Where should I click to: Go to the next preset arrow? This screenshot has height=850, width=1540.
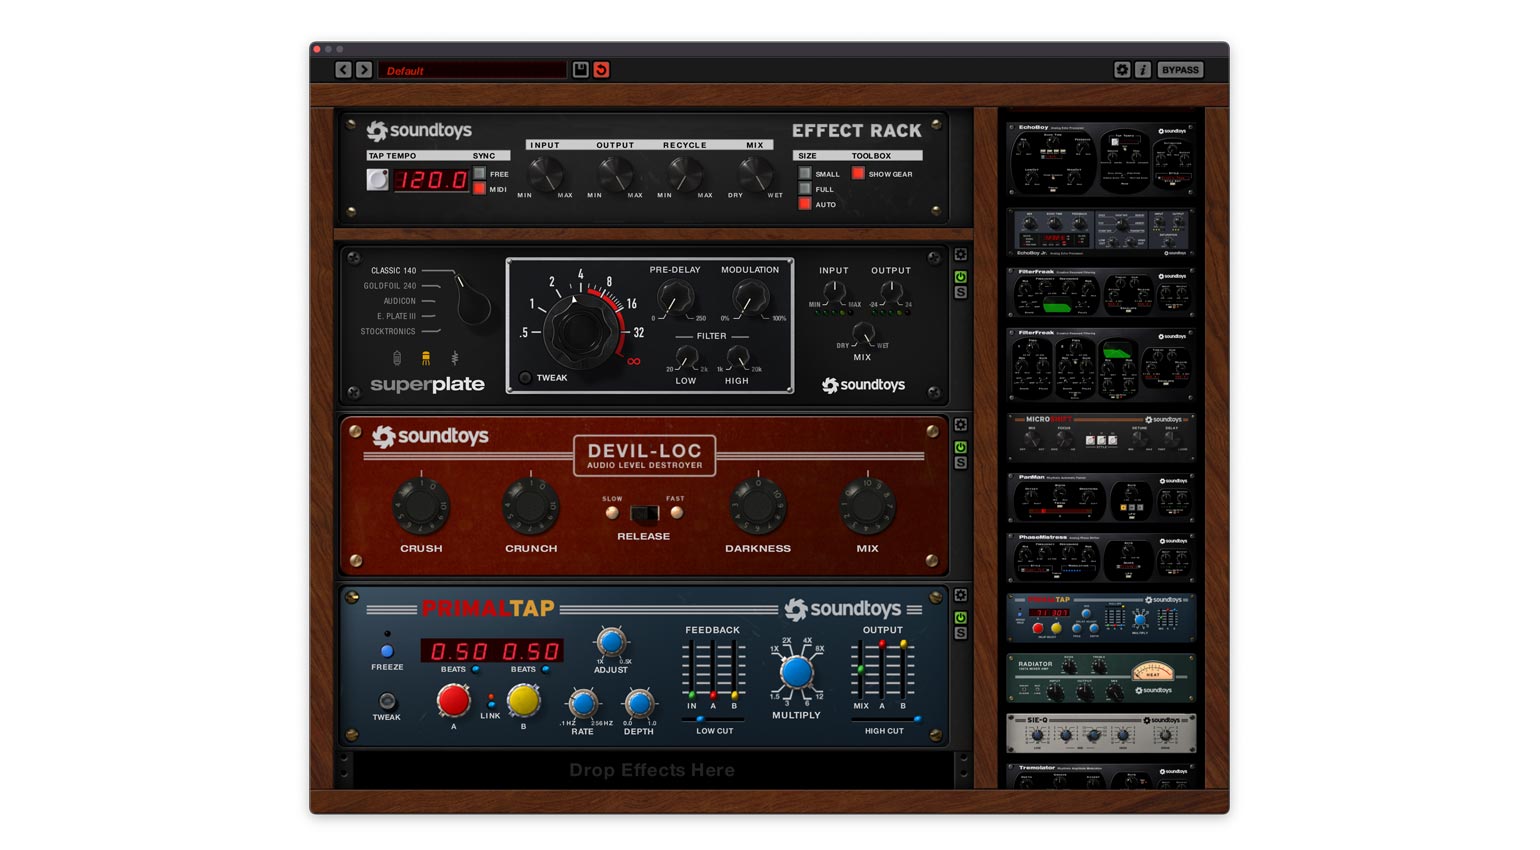coord(364,70)
